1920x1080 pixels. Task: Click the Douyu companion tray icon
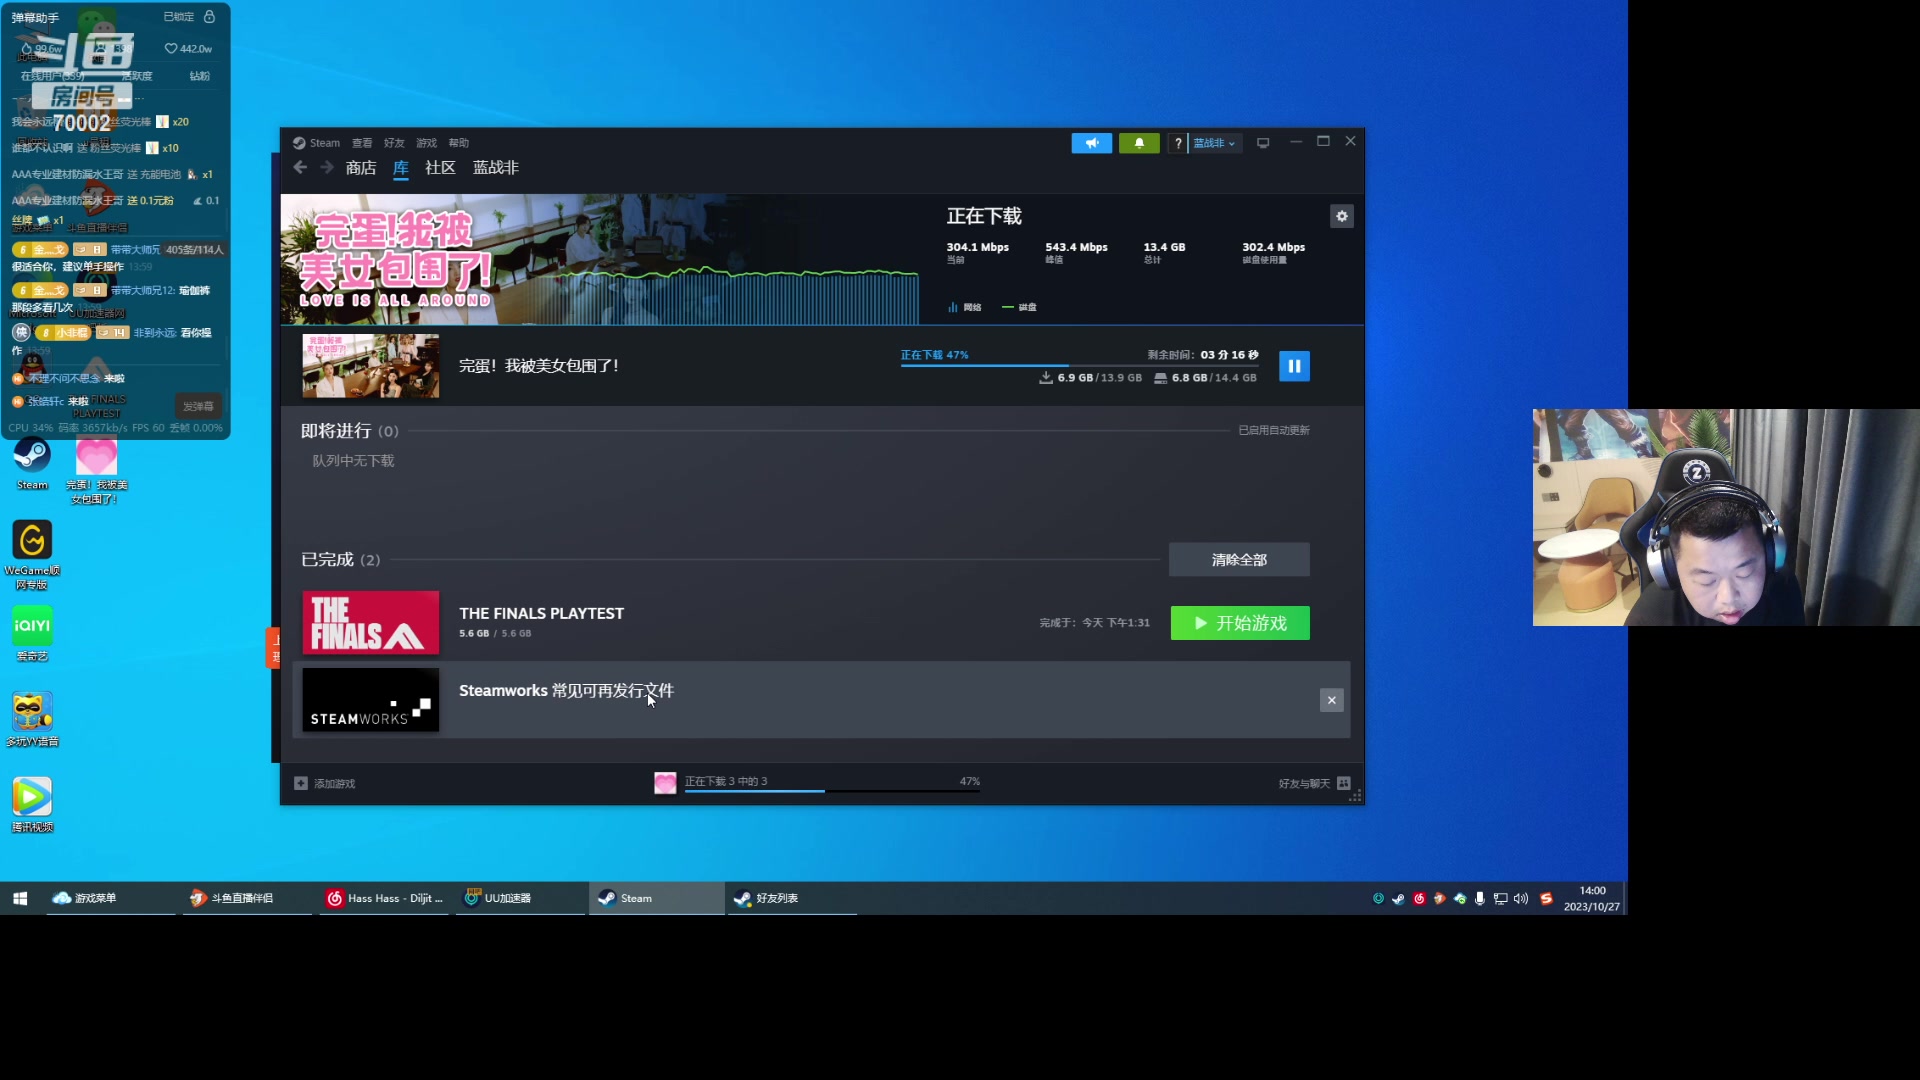[x=1439, y=899]
